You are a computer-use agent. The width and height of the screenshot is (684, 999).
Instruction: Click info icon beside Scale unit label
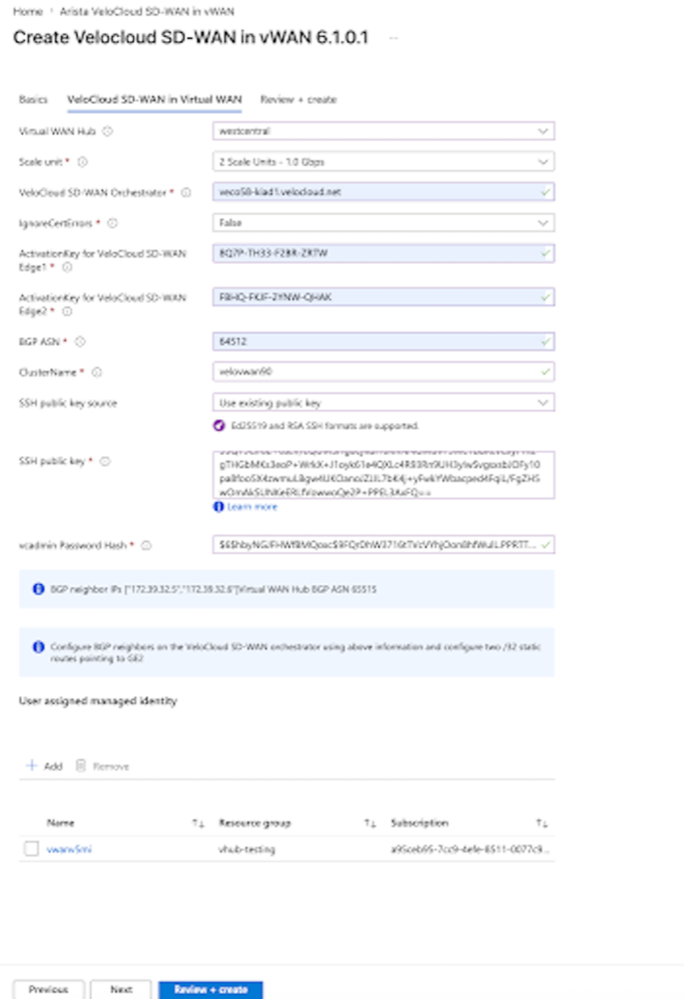(x=82, y=162)
